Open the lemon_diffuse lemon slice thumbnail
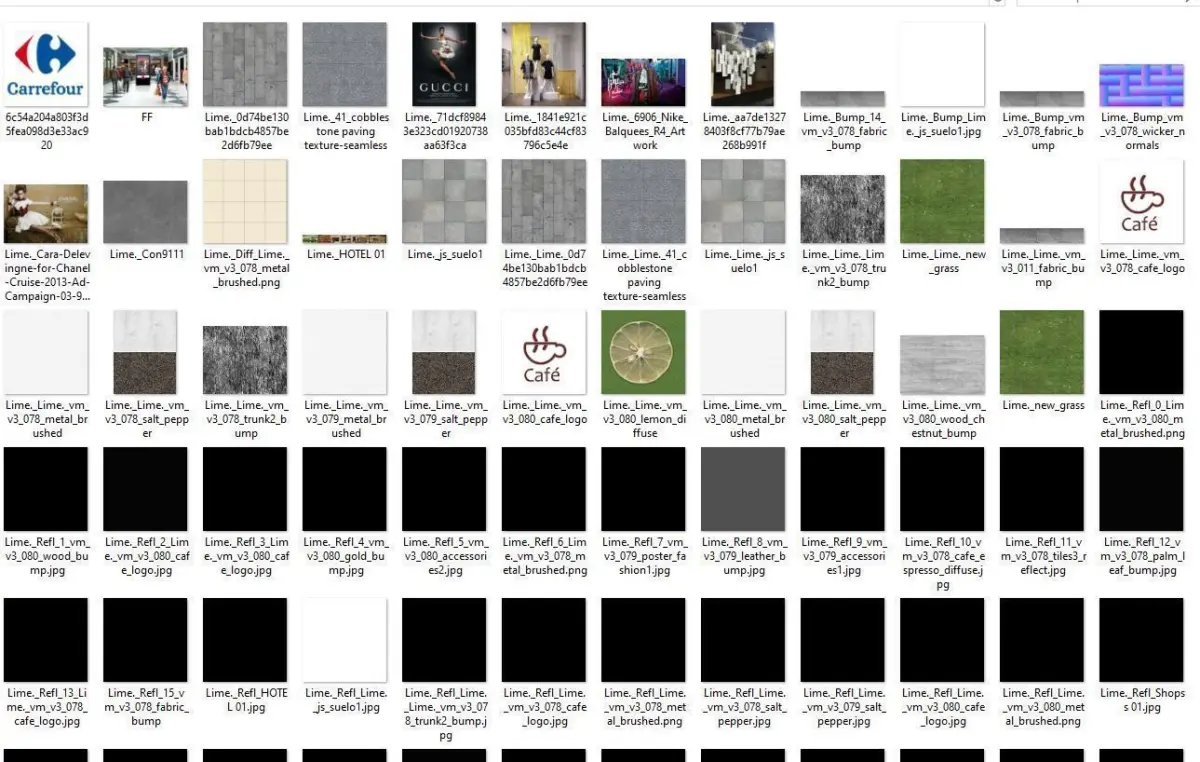The width and height of the screenshot is (1200, 762). [644, 352]
